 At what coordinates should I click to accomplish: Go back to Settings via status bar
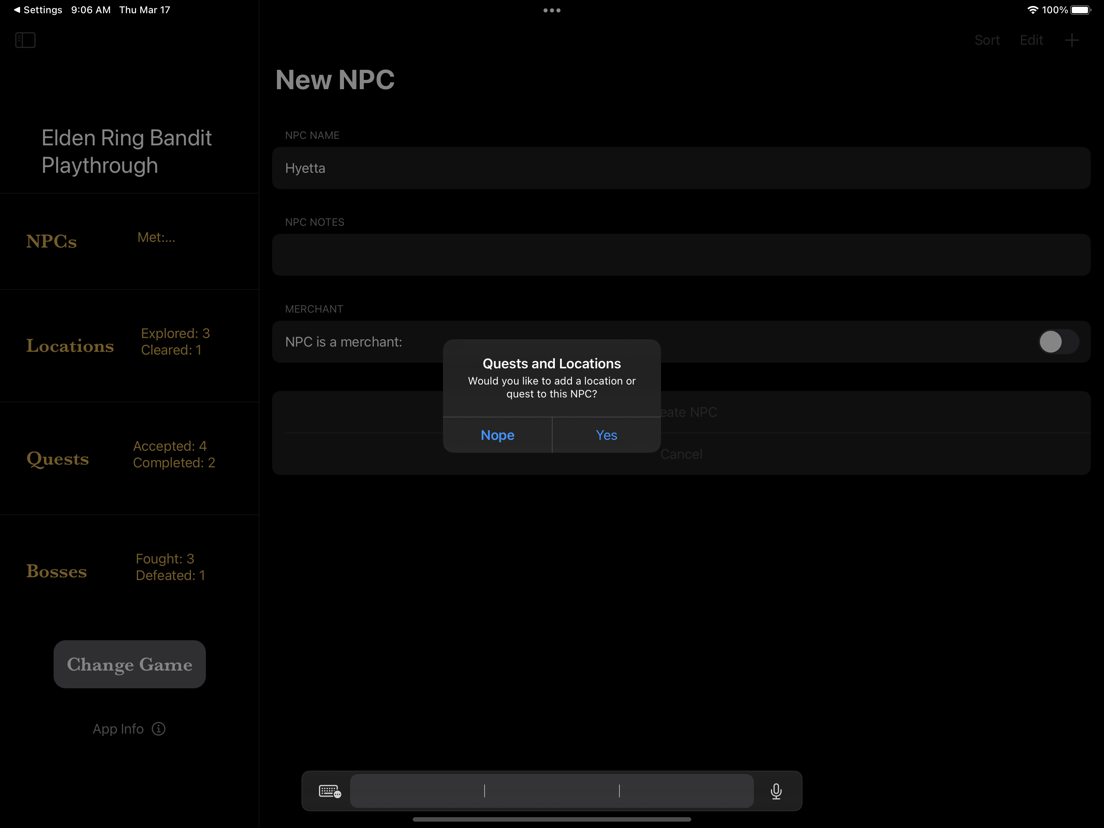(37, 10)
